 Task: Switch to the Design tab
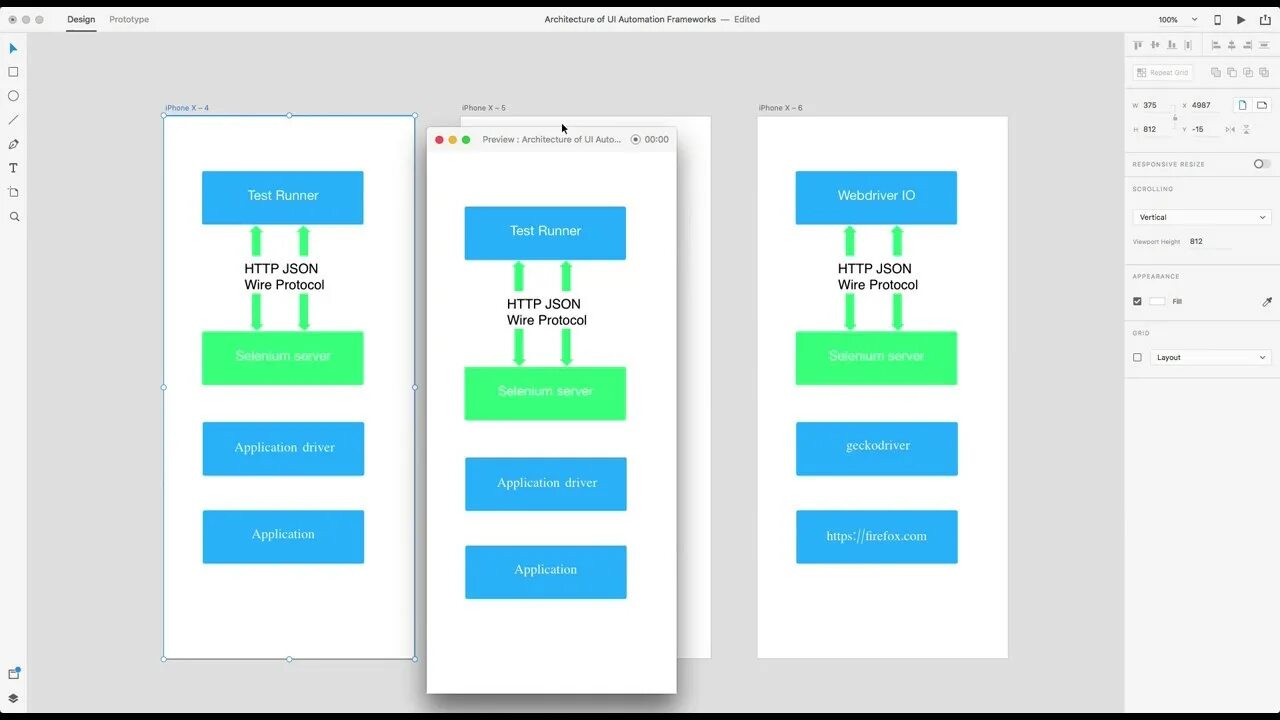[x=81, y=19]
